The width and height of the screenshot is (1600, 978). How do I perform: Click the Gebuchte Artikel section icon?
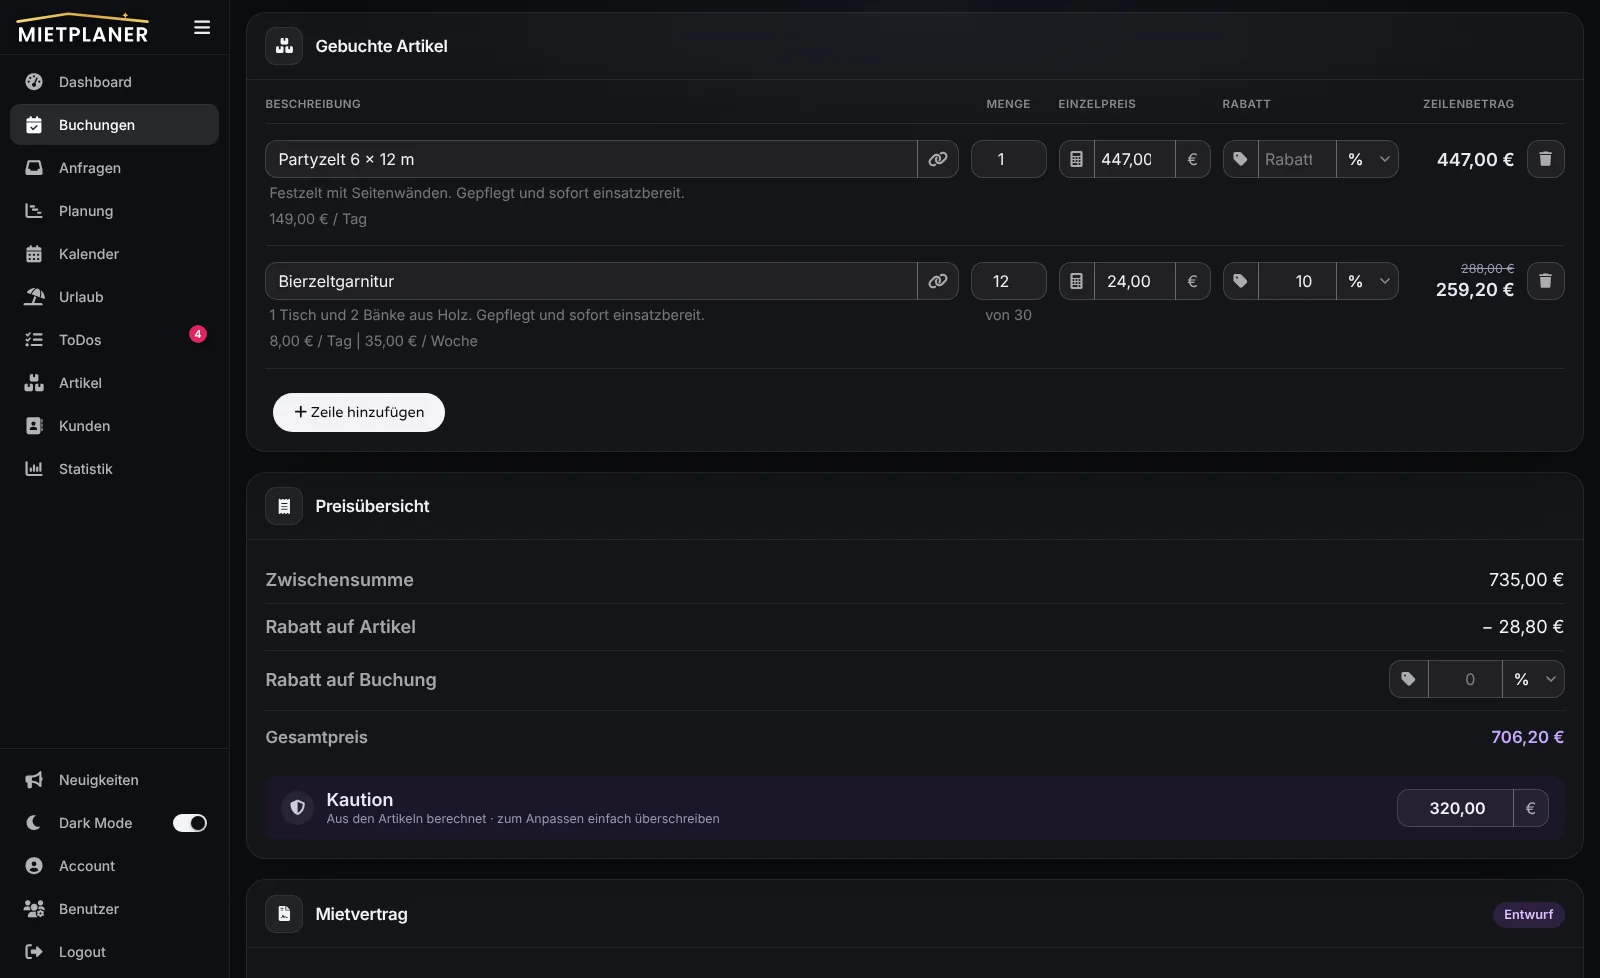pos(284,46)
